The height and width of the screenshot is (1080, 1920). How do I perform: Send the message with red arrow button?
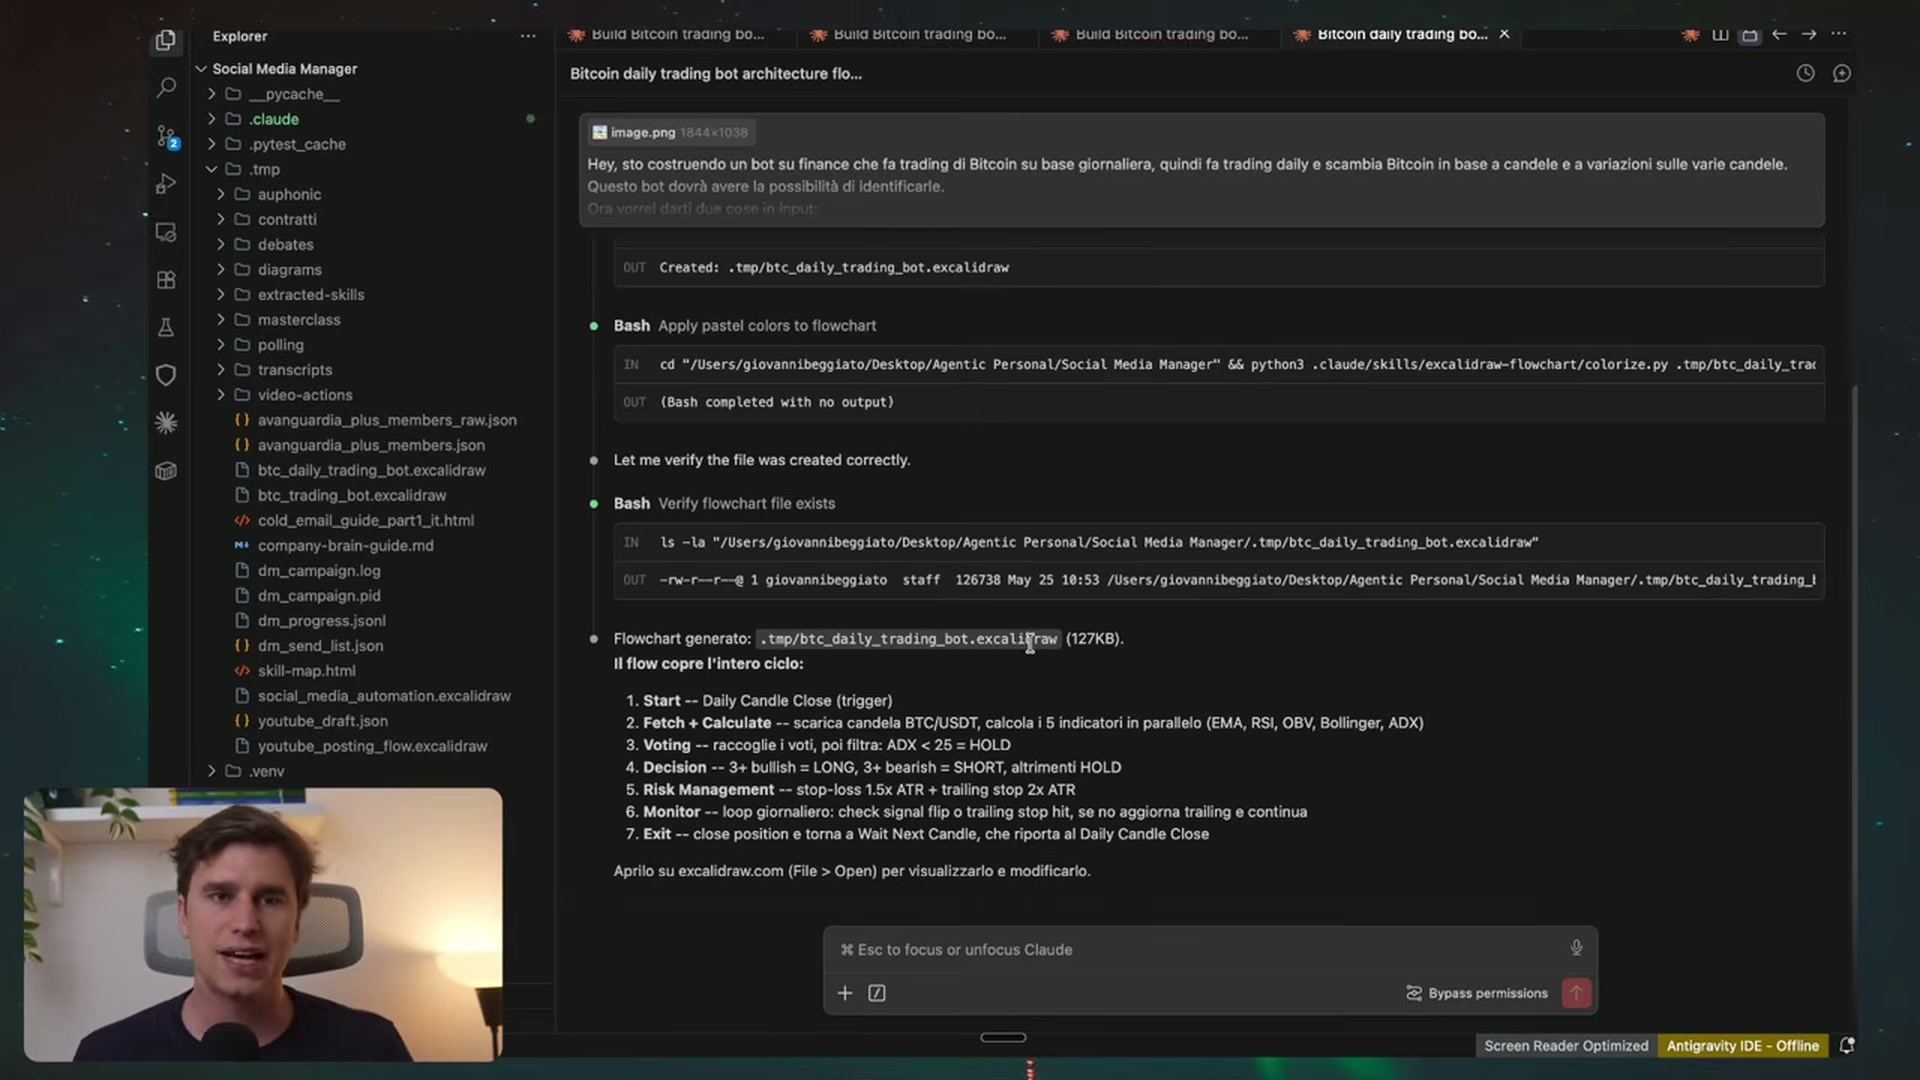1577,993
